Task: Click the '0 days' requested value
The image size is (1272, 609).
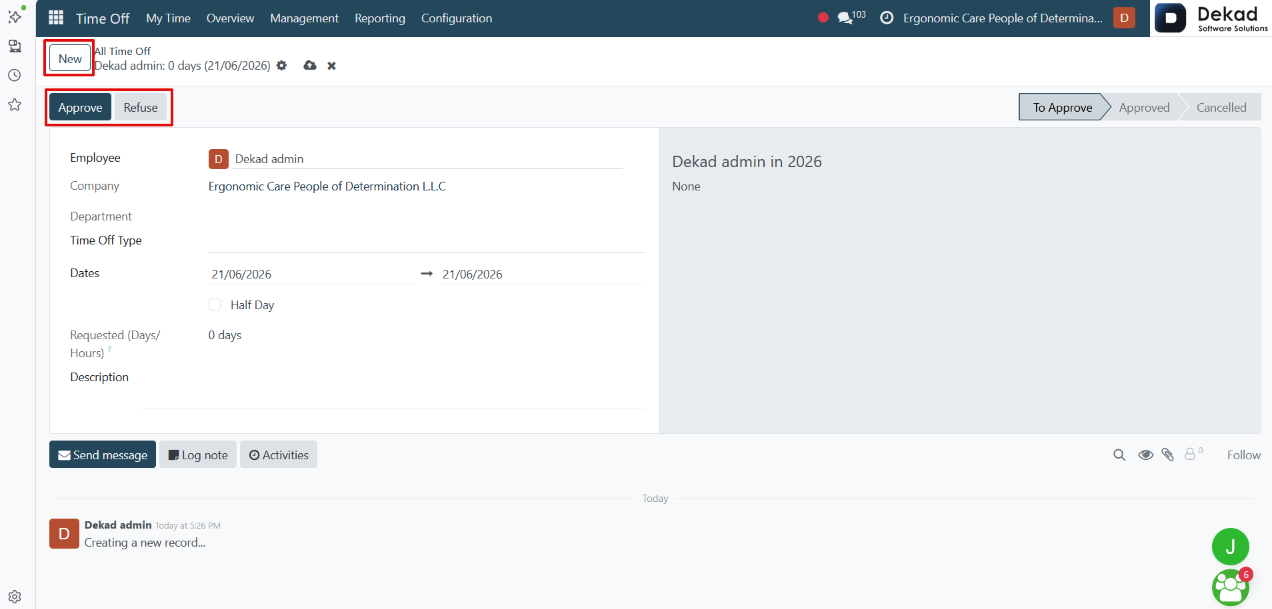Action: pyautogui.click(x=225, y=335)
